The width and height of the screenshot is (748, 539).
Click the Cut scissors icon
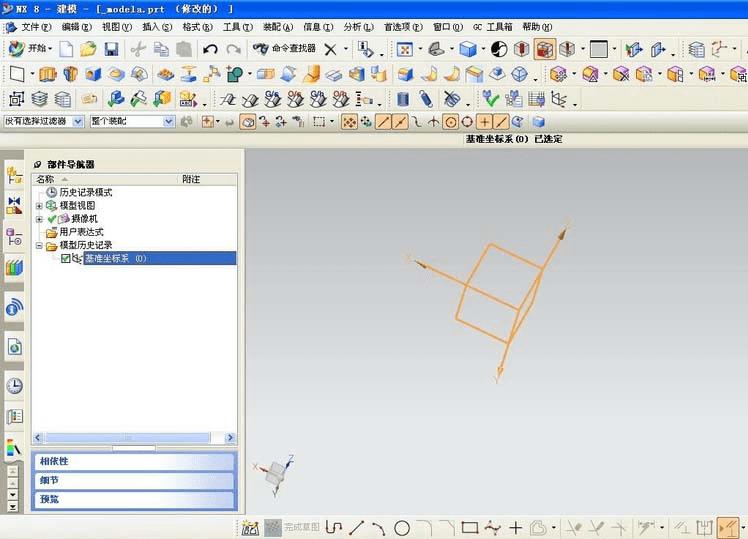point(137,49)
